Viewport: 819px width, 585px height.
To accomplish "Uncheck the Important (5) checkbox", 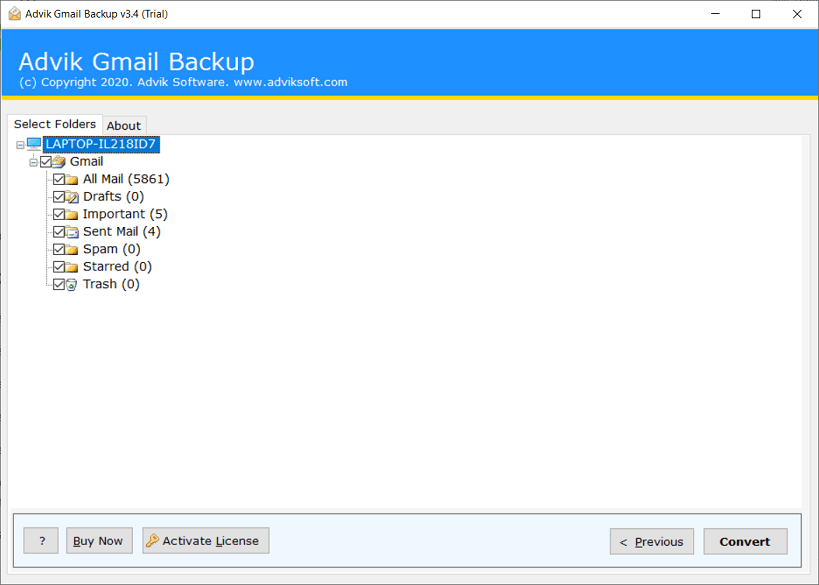I will [x=58, y=215].
